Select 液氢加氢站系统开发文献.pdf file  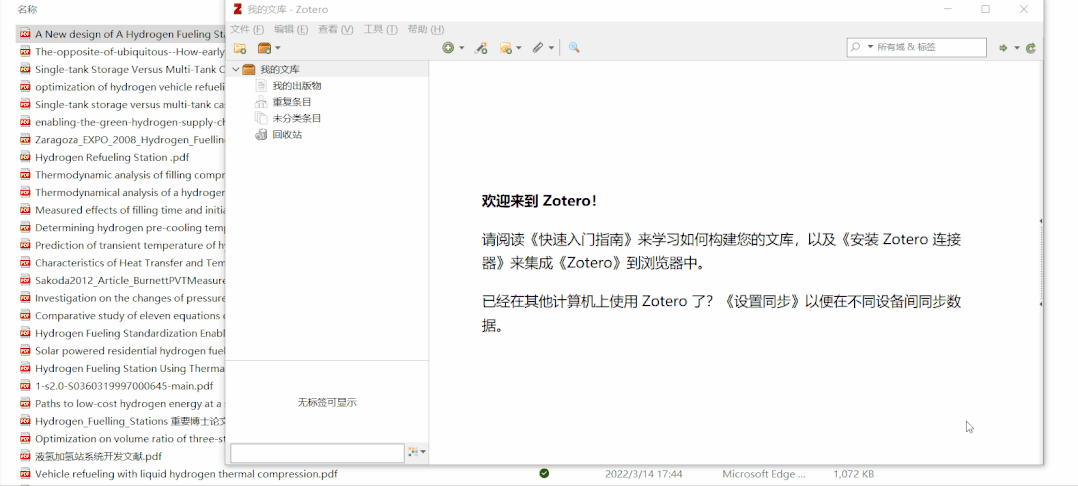point(98,456)
